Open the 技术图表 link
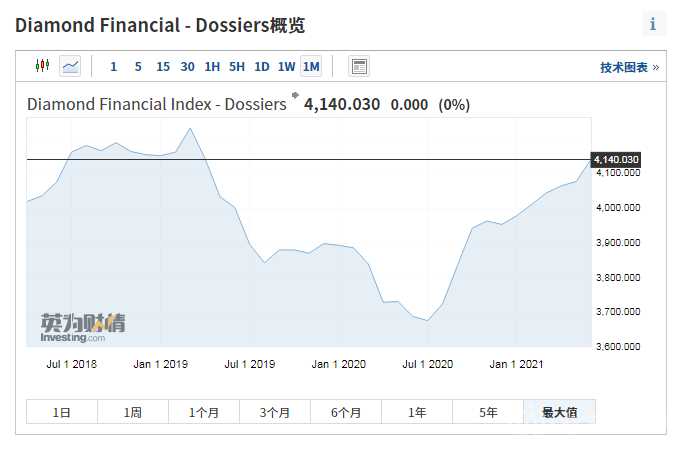Screen dimensions: 682x453 click(629, 67)
